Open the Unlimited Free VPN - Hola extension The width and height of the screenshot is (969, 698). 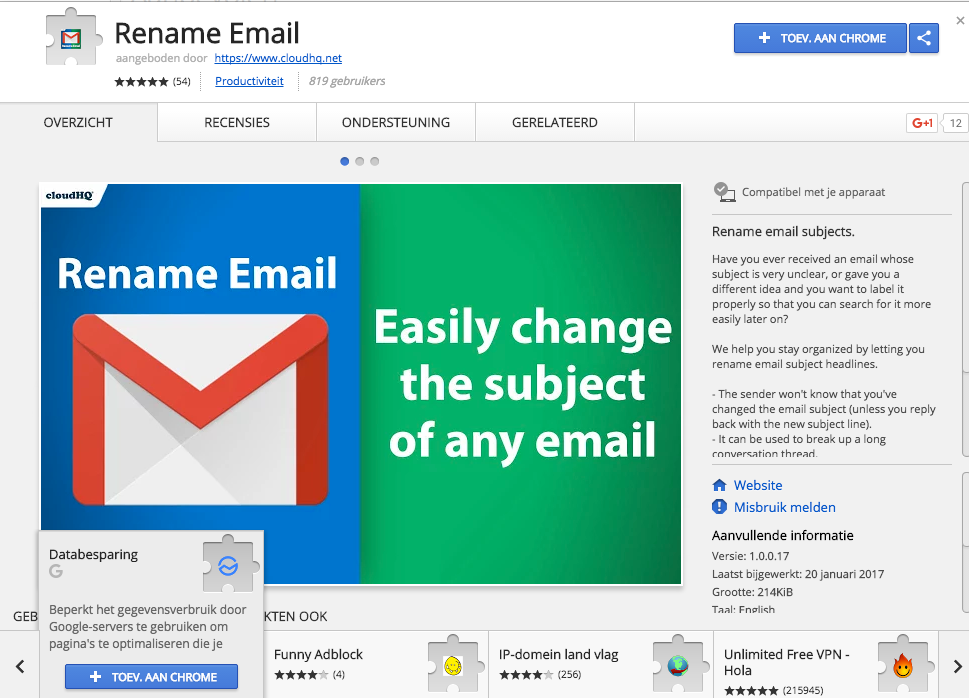(786, 662)
